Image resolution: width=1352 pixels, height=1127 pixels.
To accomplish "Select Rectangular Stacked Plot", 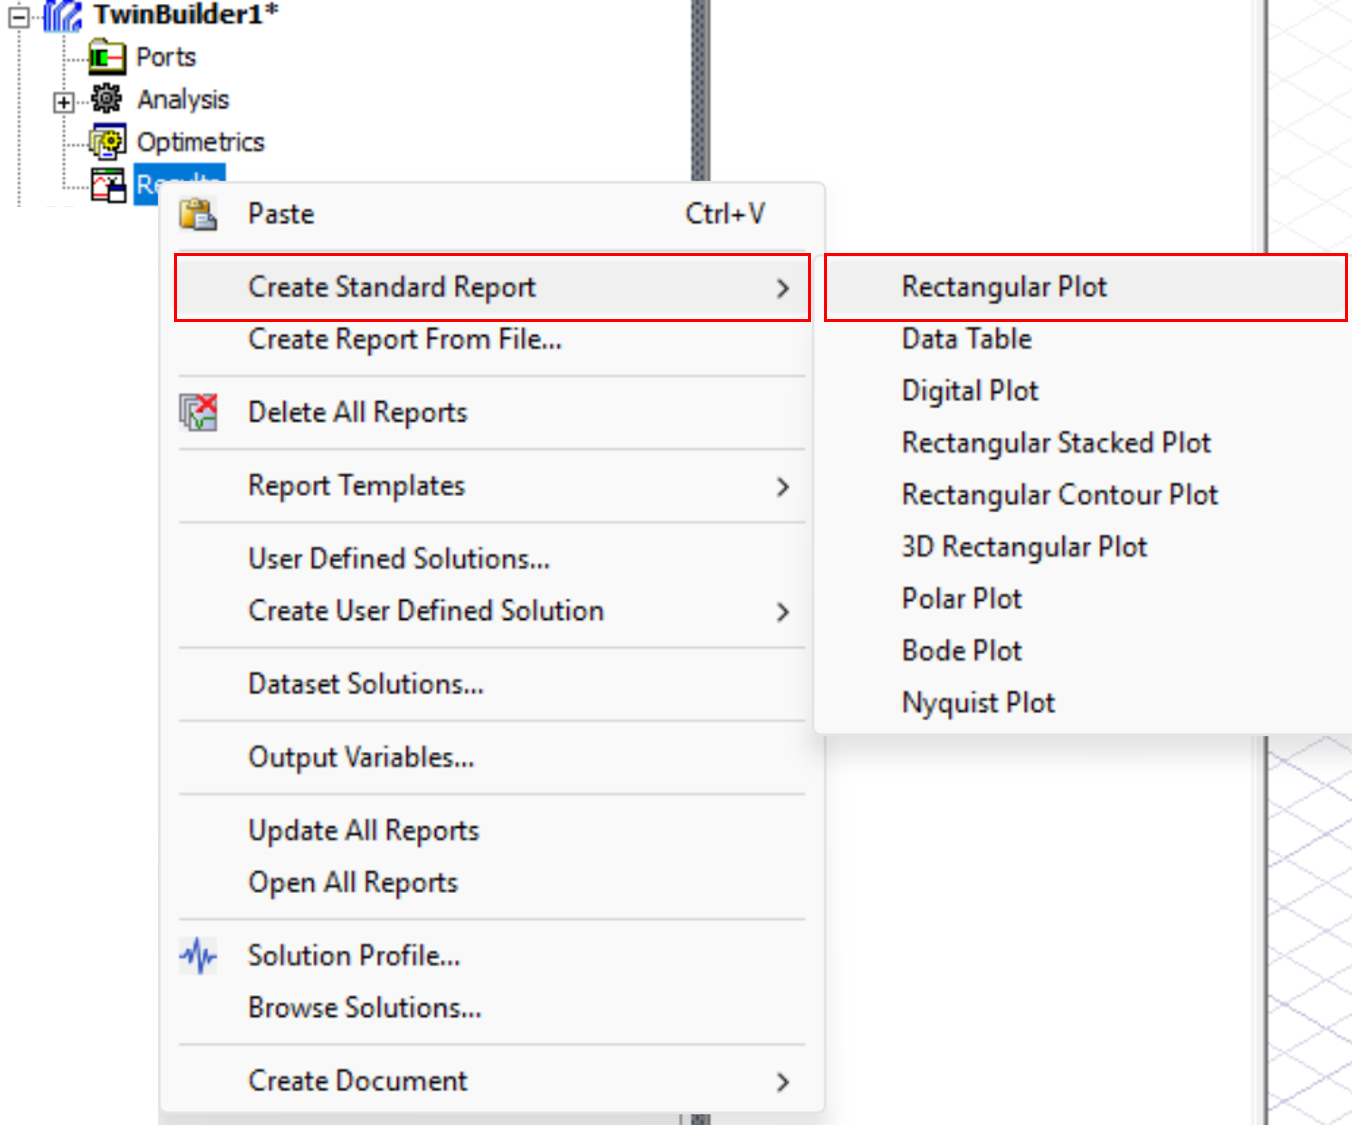I will 1085,443.
